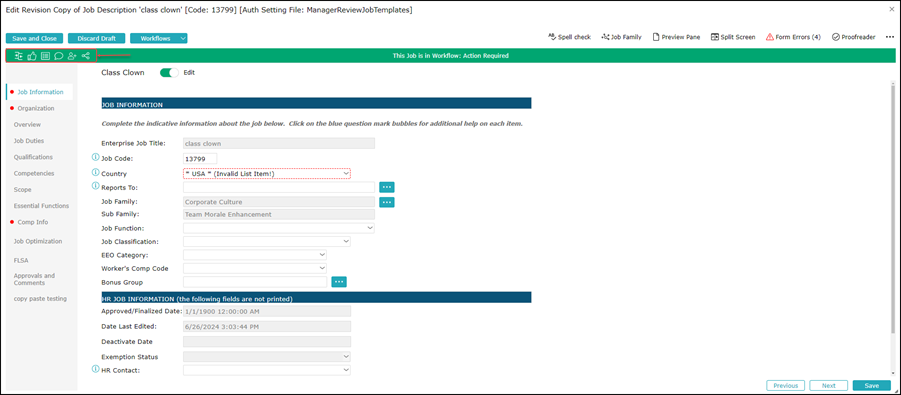The height and width of the screenshot is (395, 901).
Task: Click the workflow steps icon in green bar
Action: (x=18, y=56)
